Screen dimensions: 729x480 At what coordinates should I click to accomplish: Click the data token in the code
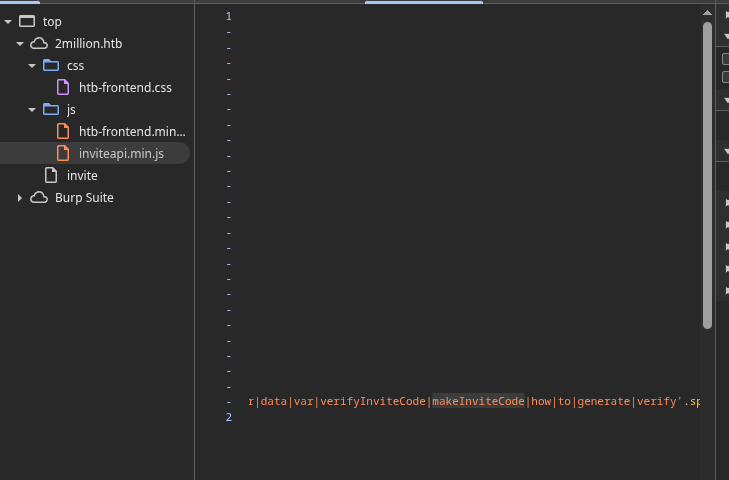[x=274, y=401]
